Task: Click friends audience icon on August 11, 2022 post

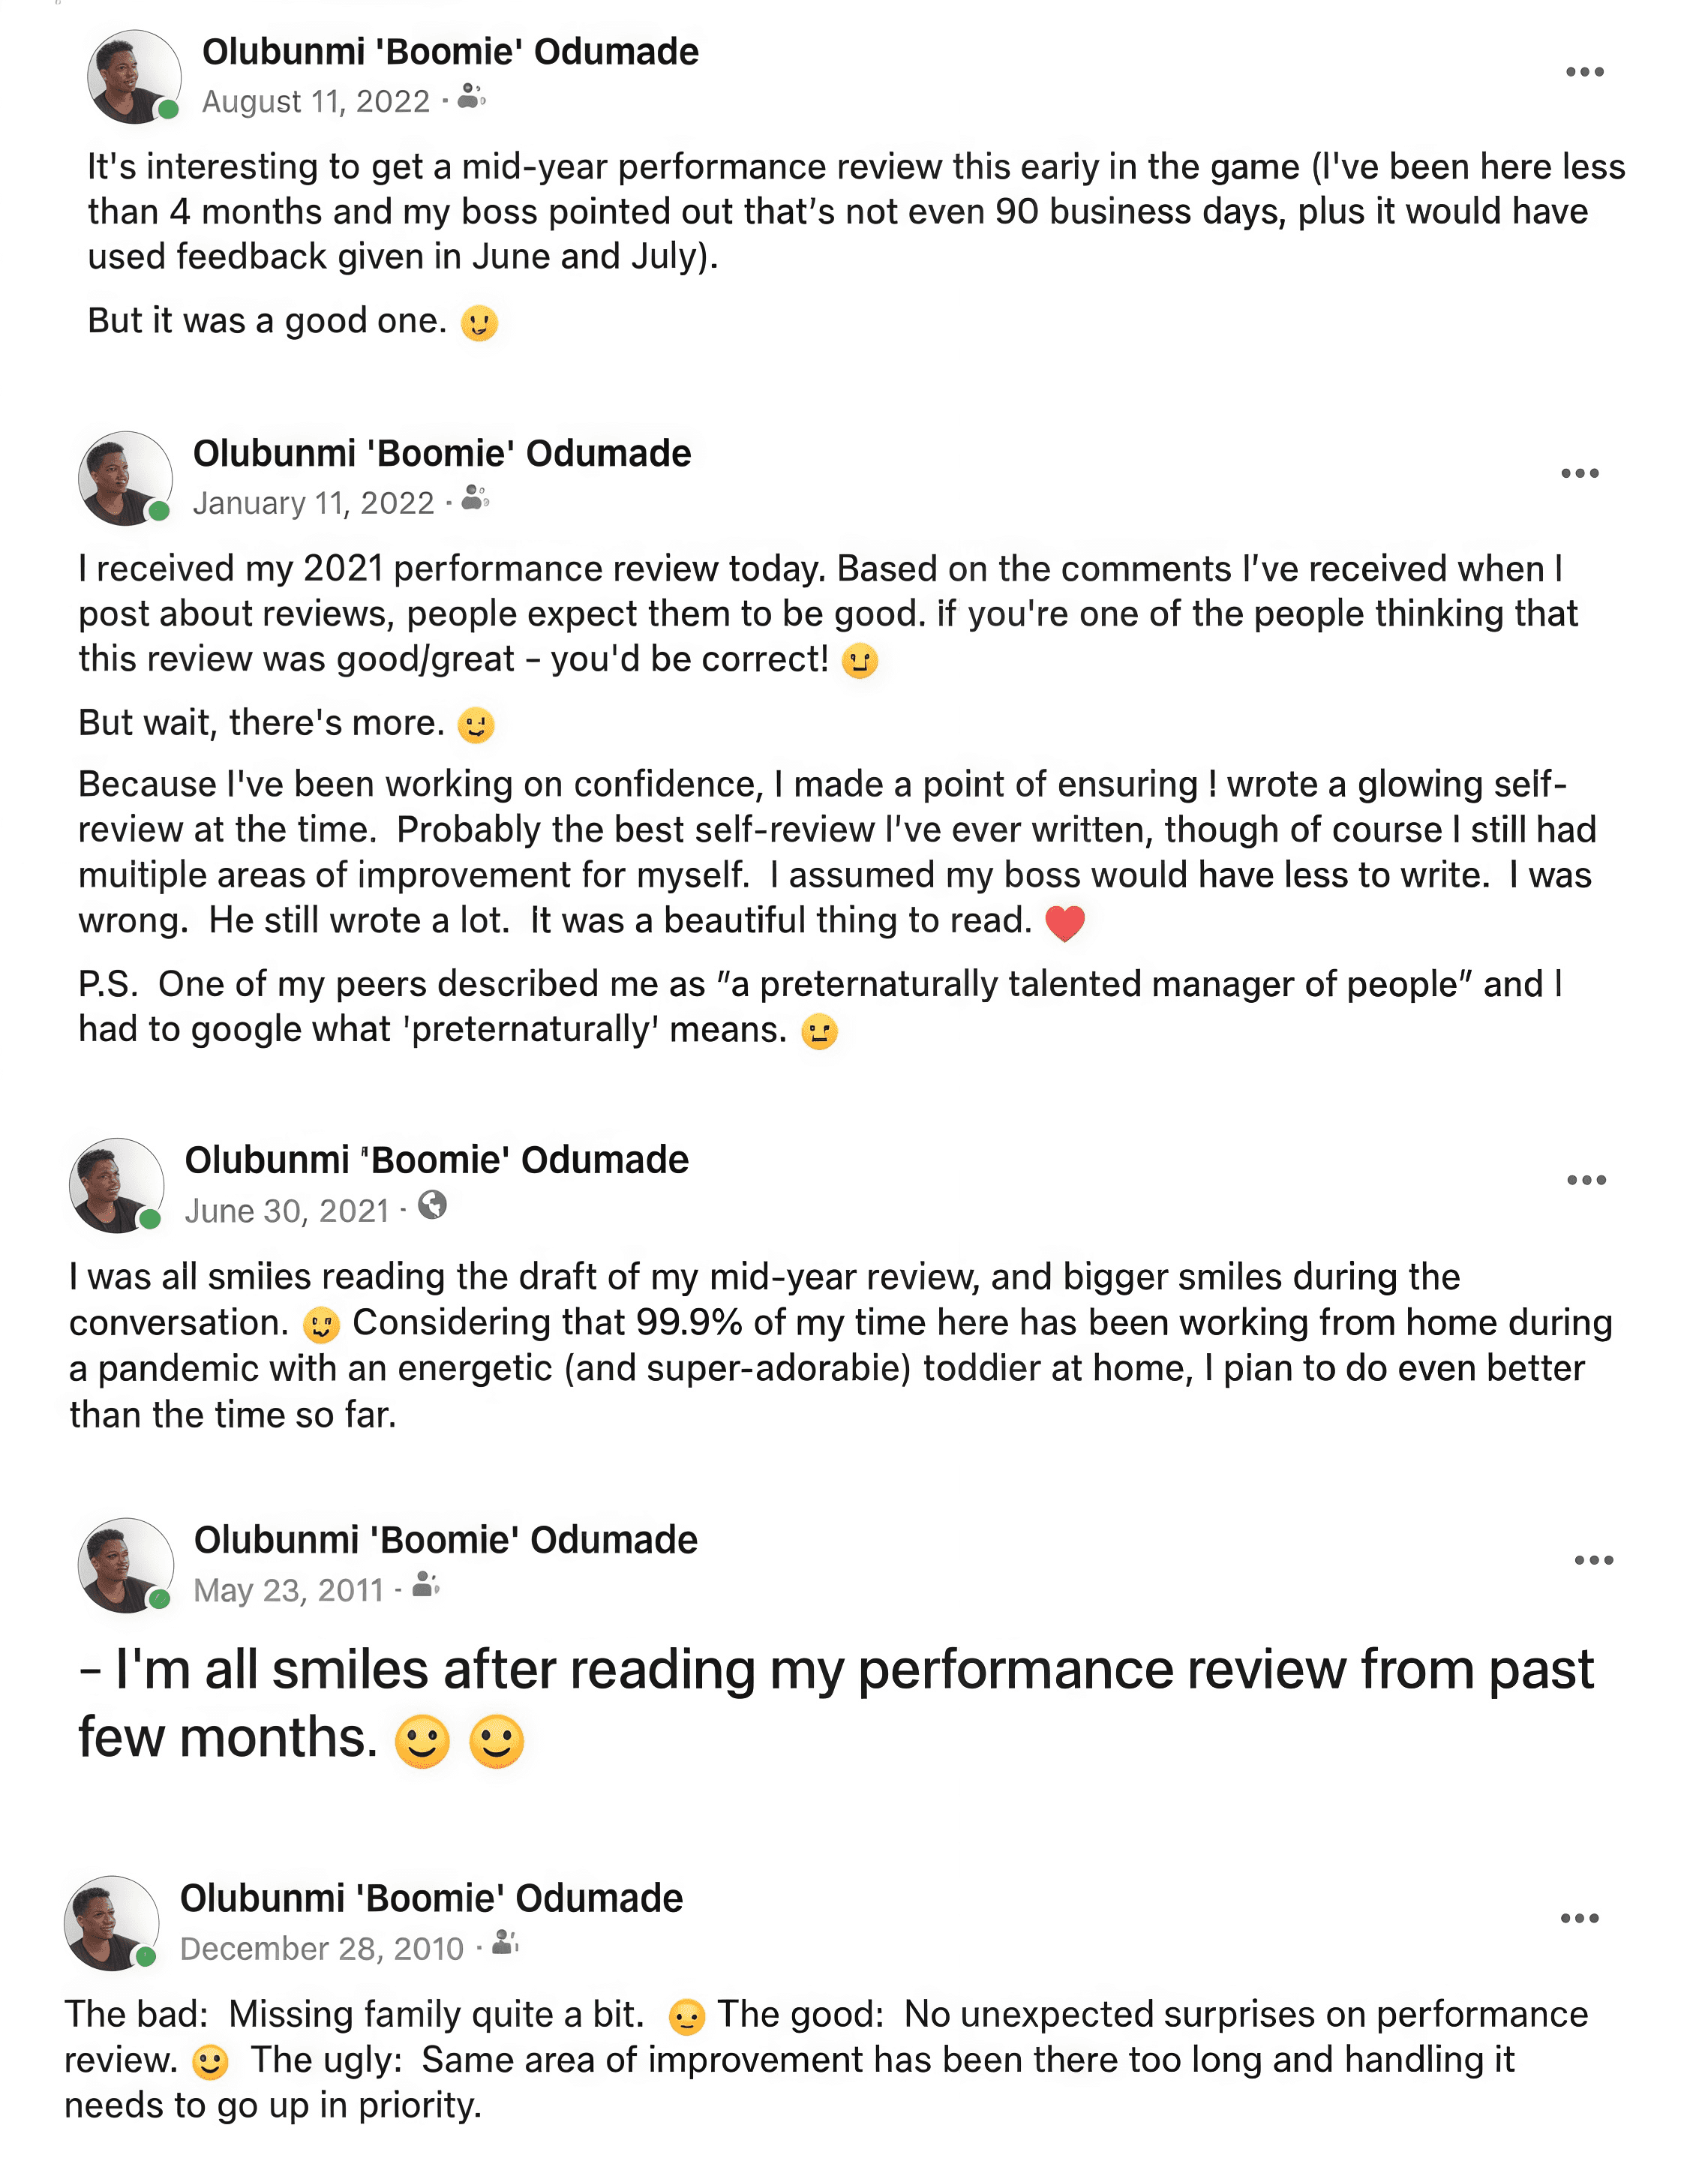Action: [471, 97]
